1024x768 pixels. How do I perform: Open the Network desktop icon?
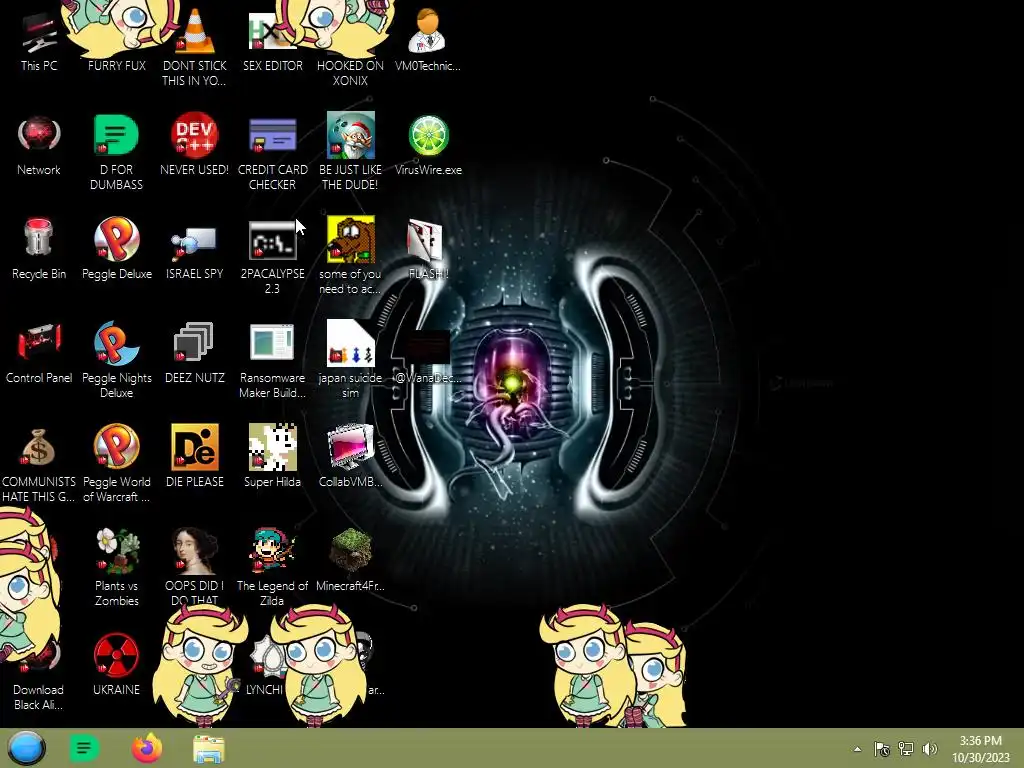(39, 136)
